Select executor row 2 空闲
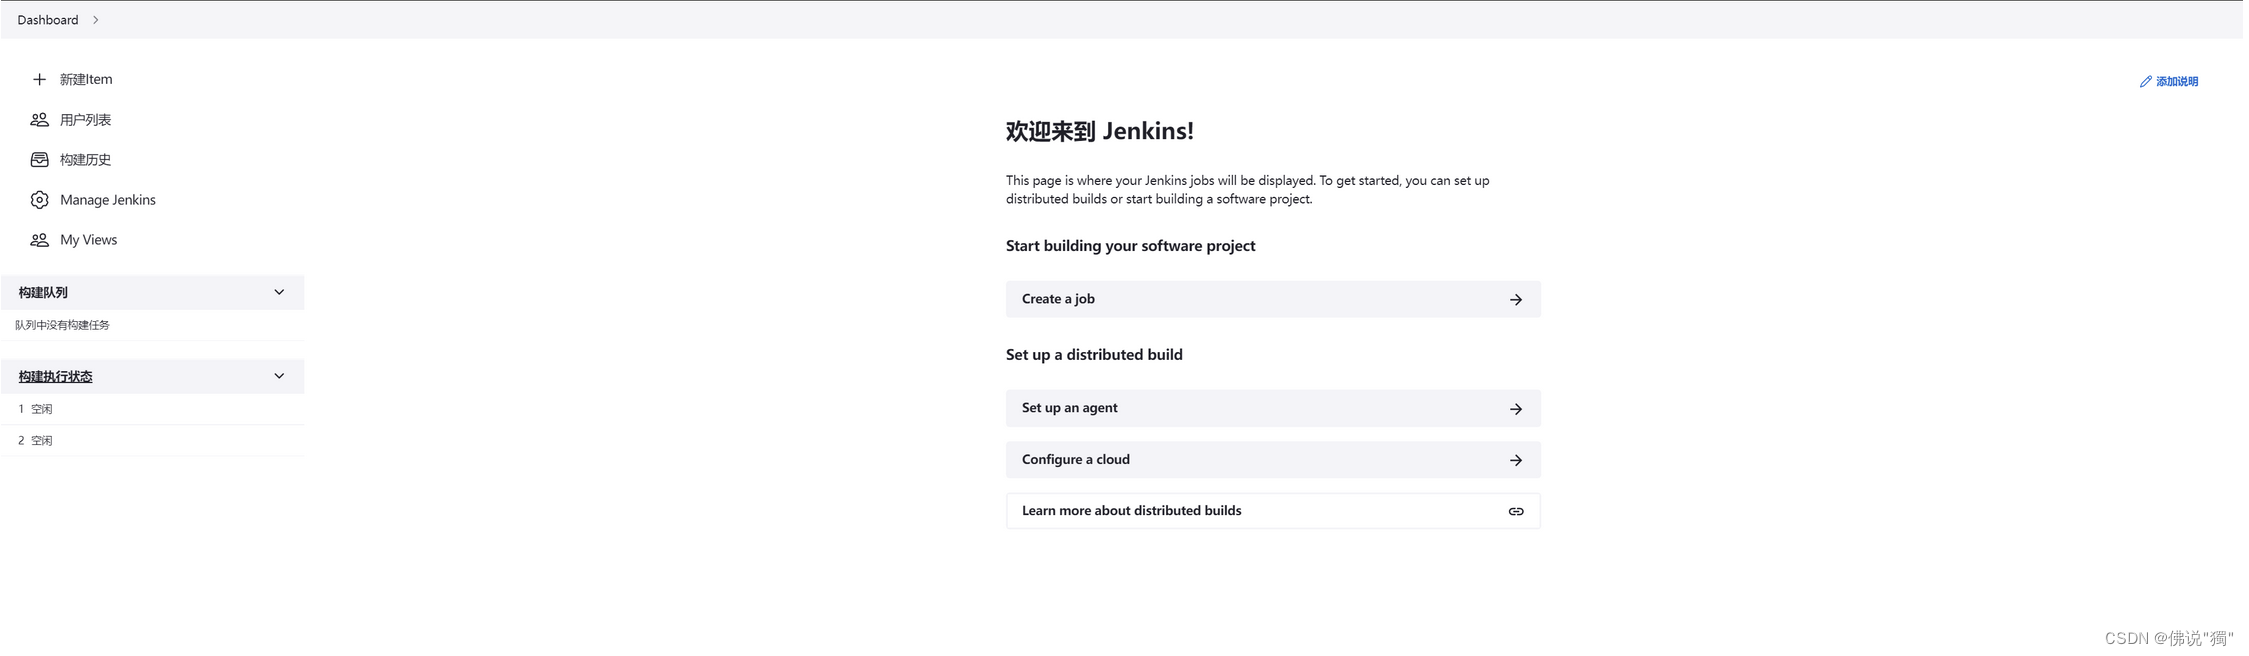This screenshot has height=656, width=2249. click(x=152, y=440)
